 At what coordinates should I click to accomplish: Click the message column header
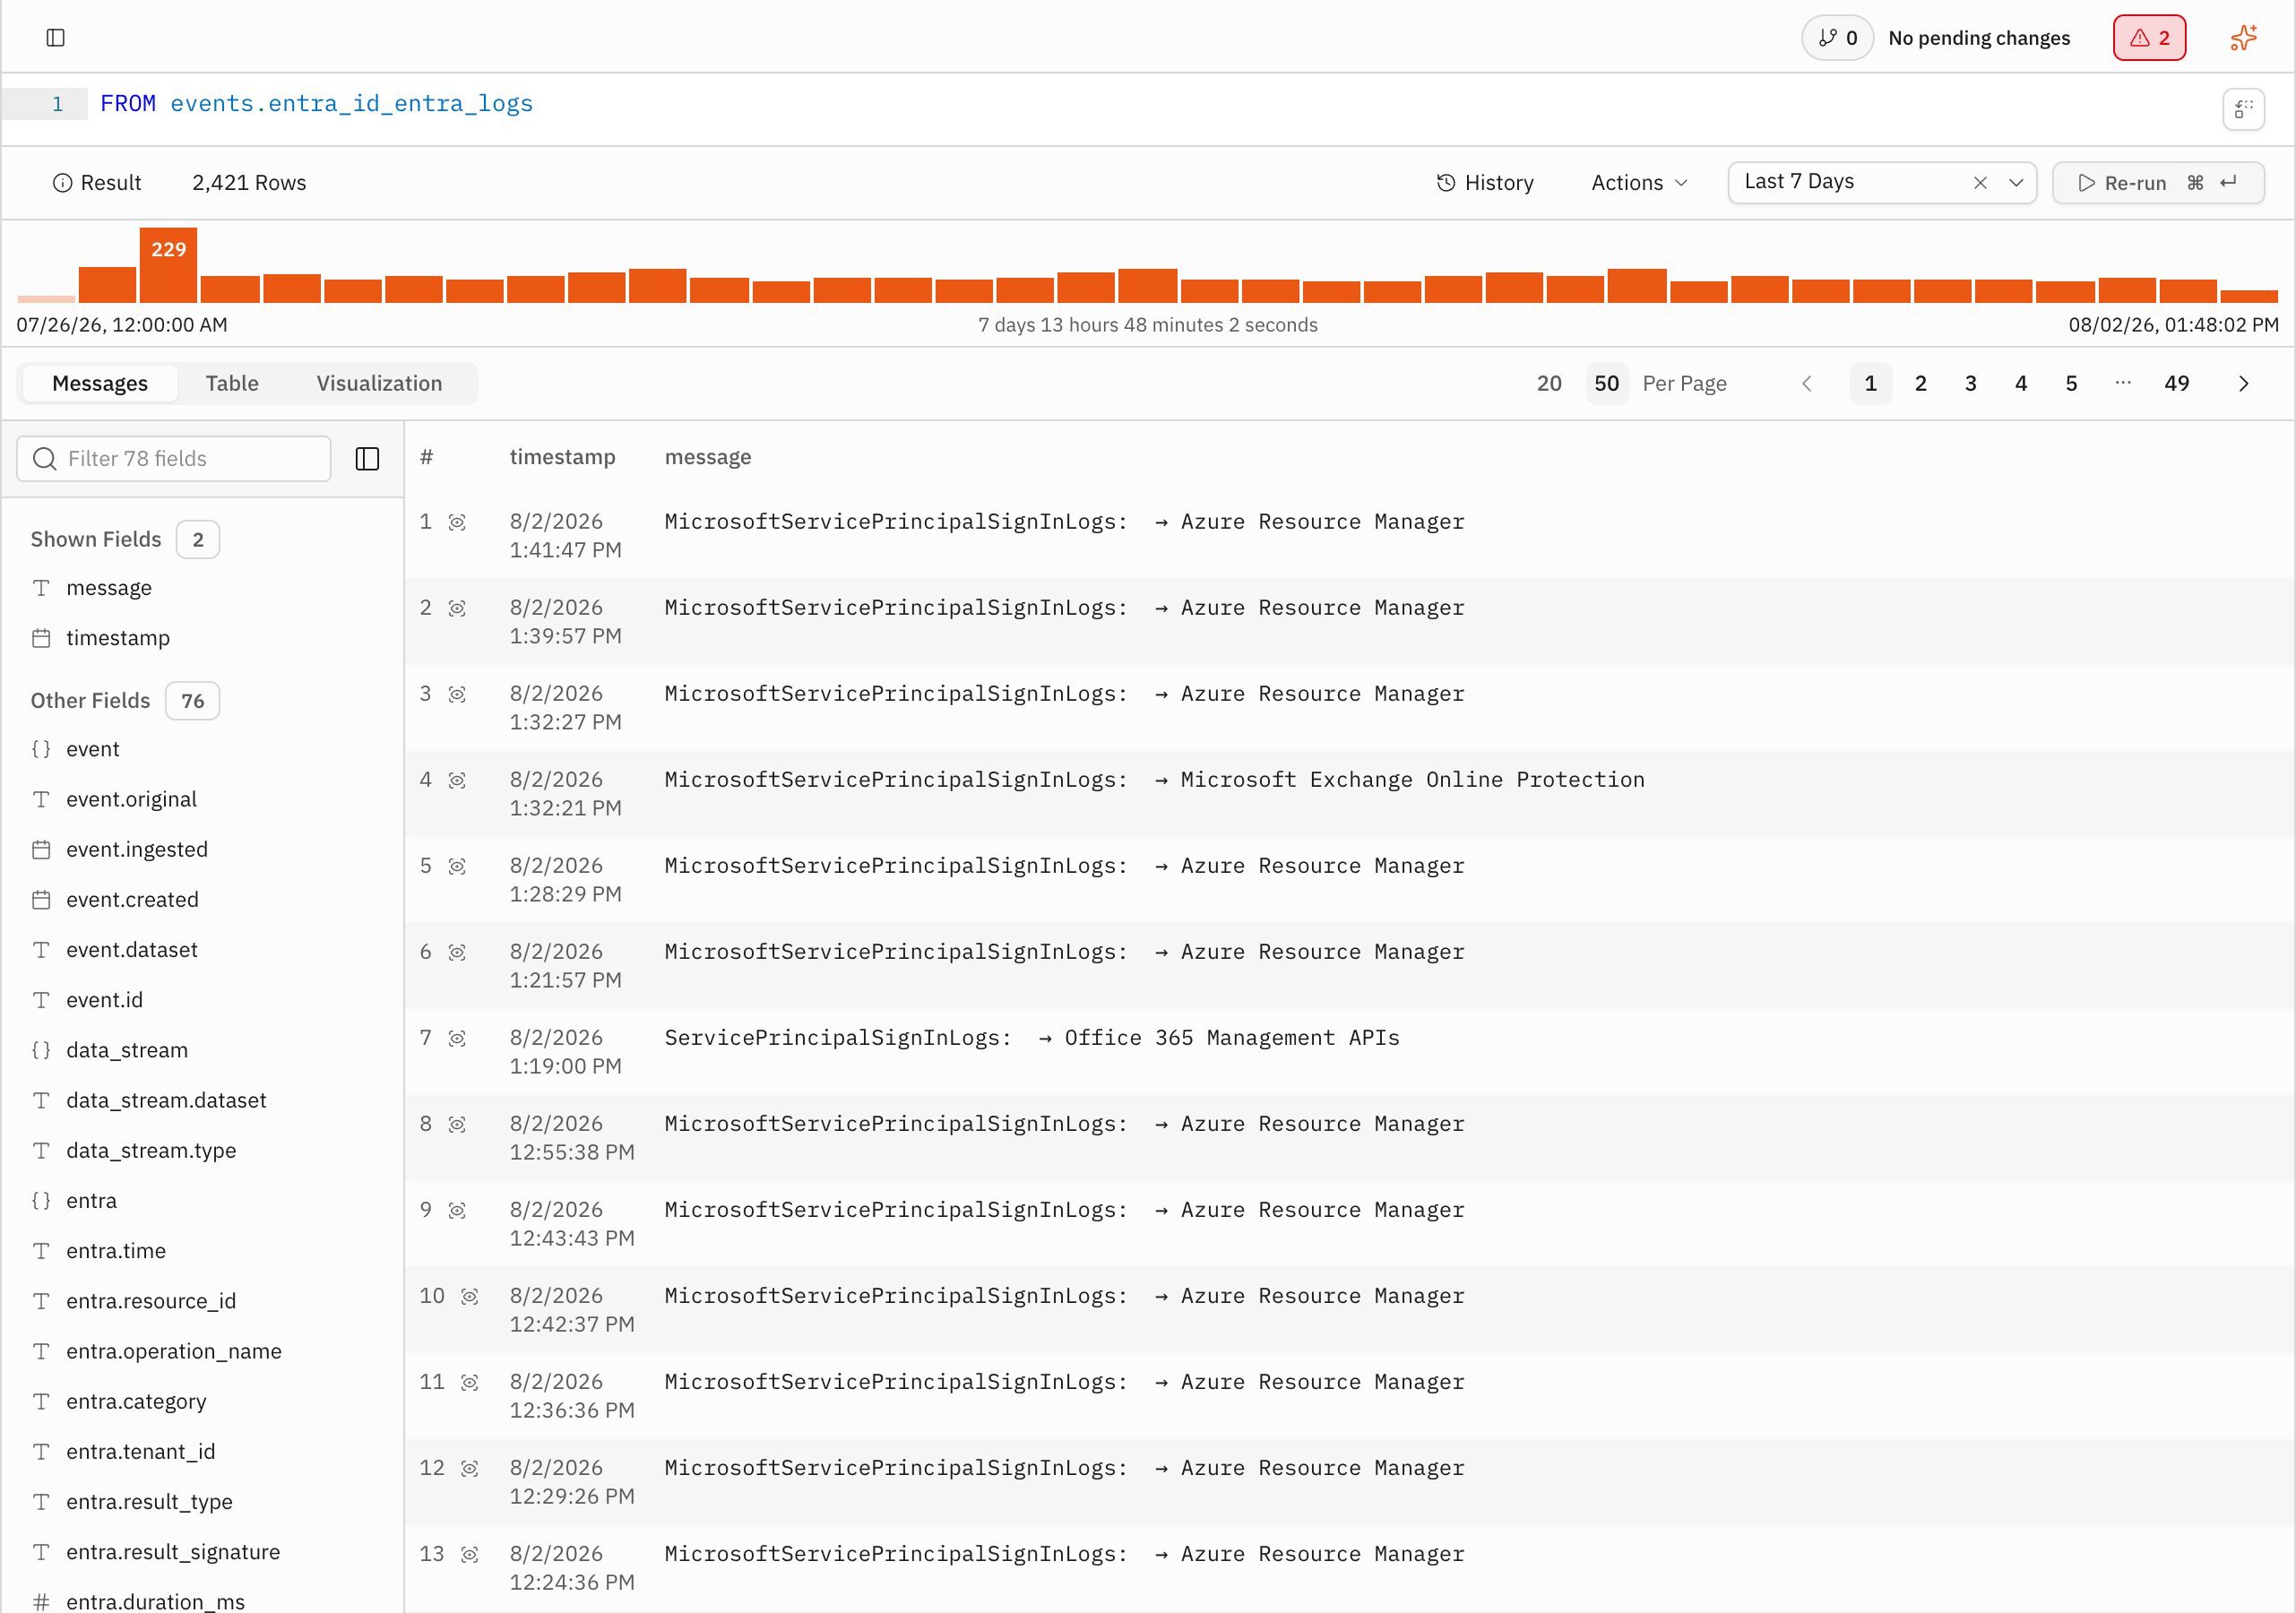pyautogui.click(x=708, y=457)
